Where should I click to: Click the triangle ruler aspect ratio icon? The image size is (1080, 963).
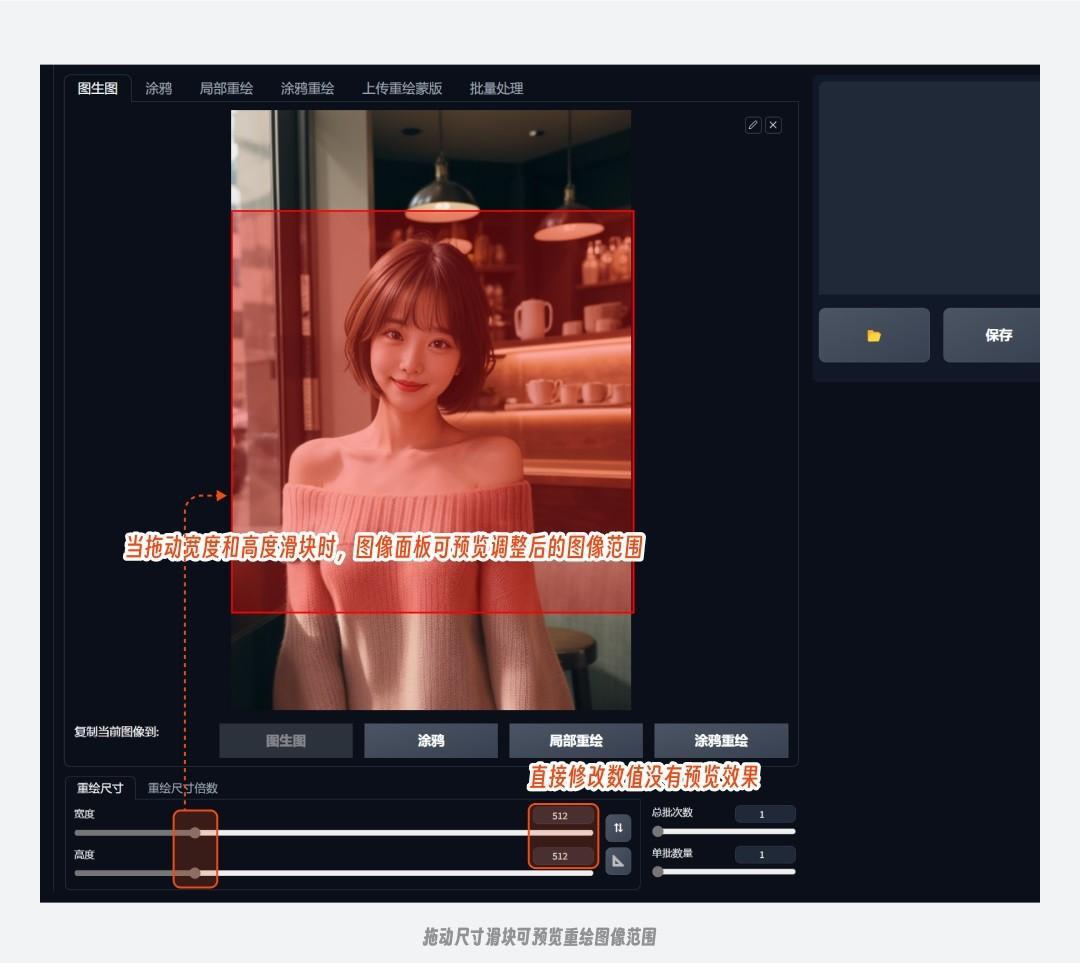(x=618, y=861)
